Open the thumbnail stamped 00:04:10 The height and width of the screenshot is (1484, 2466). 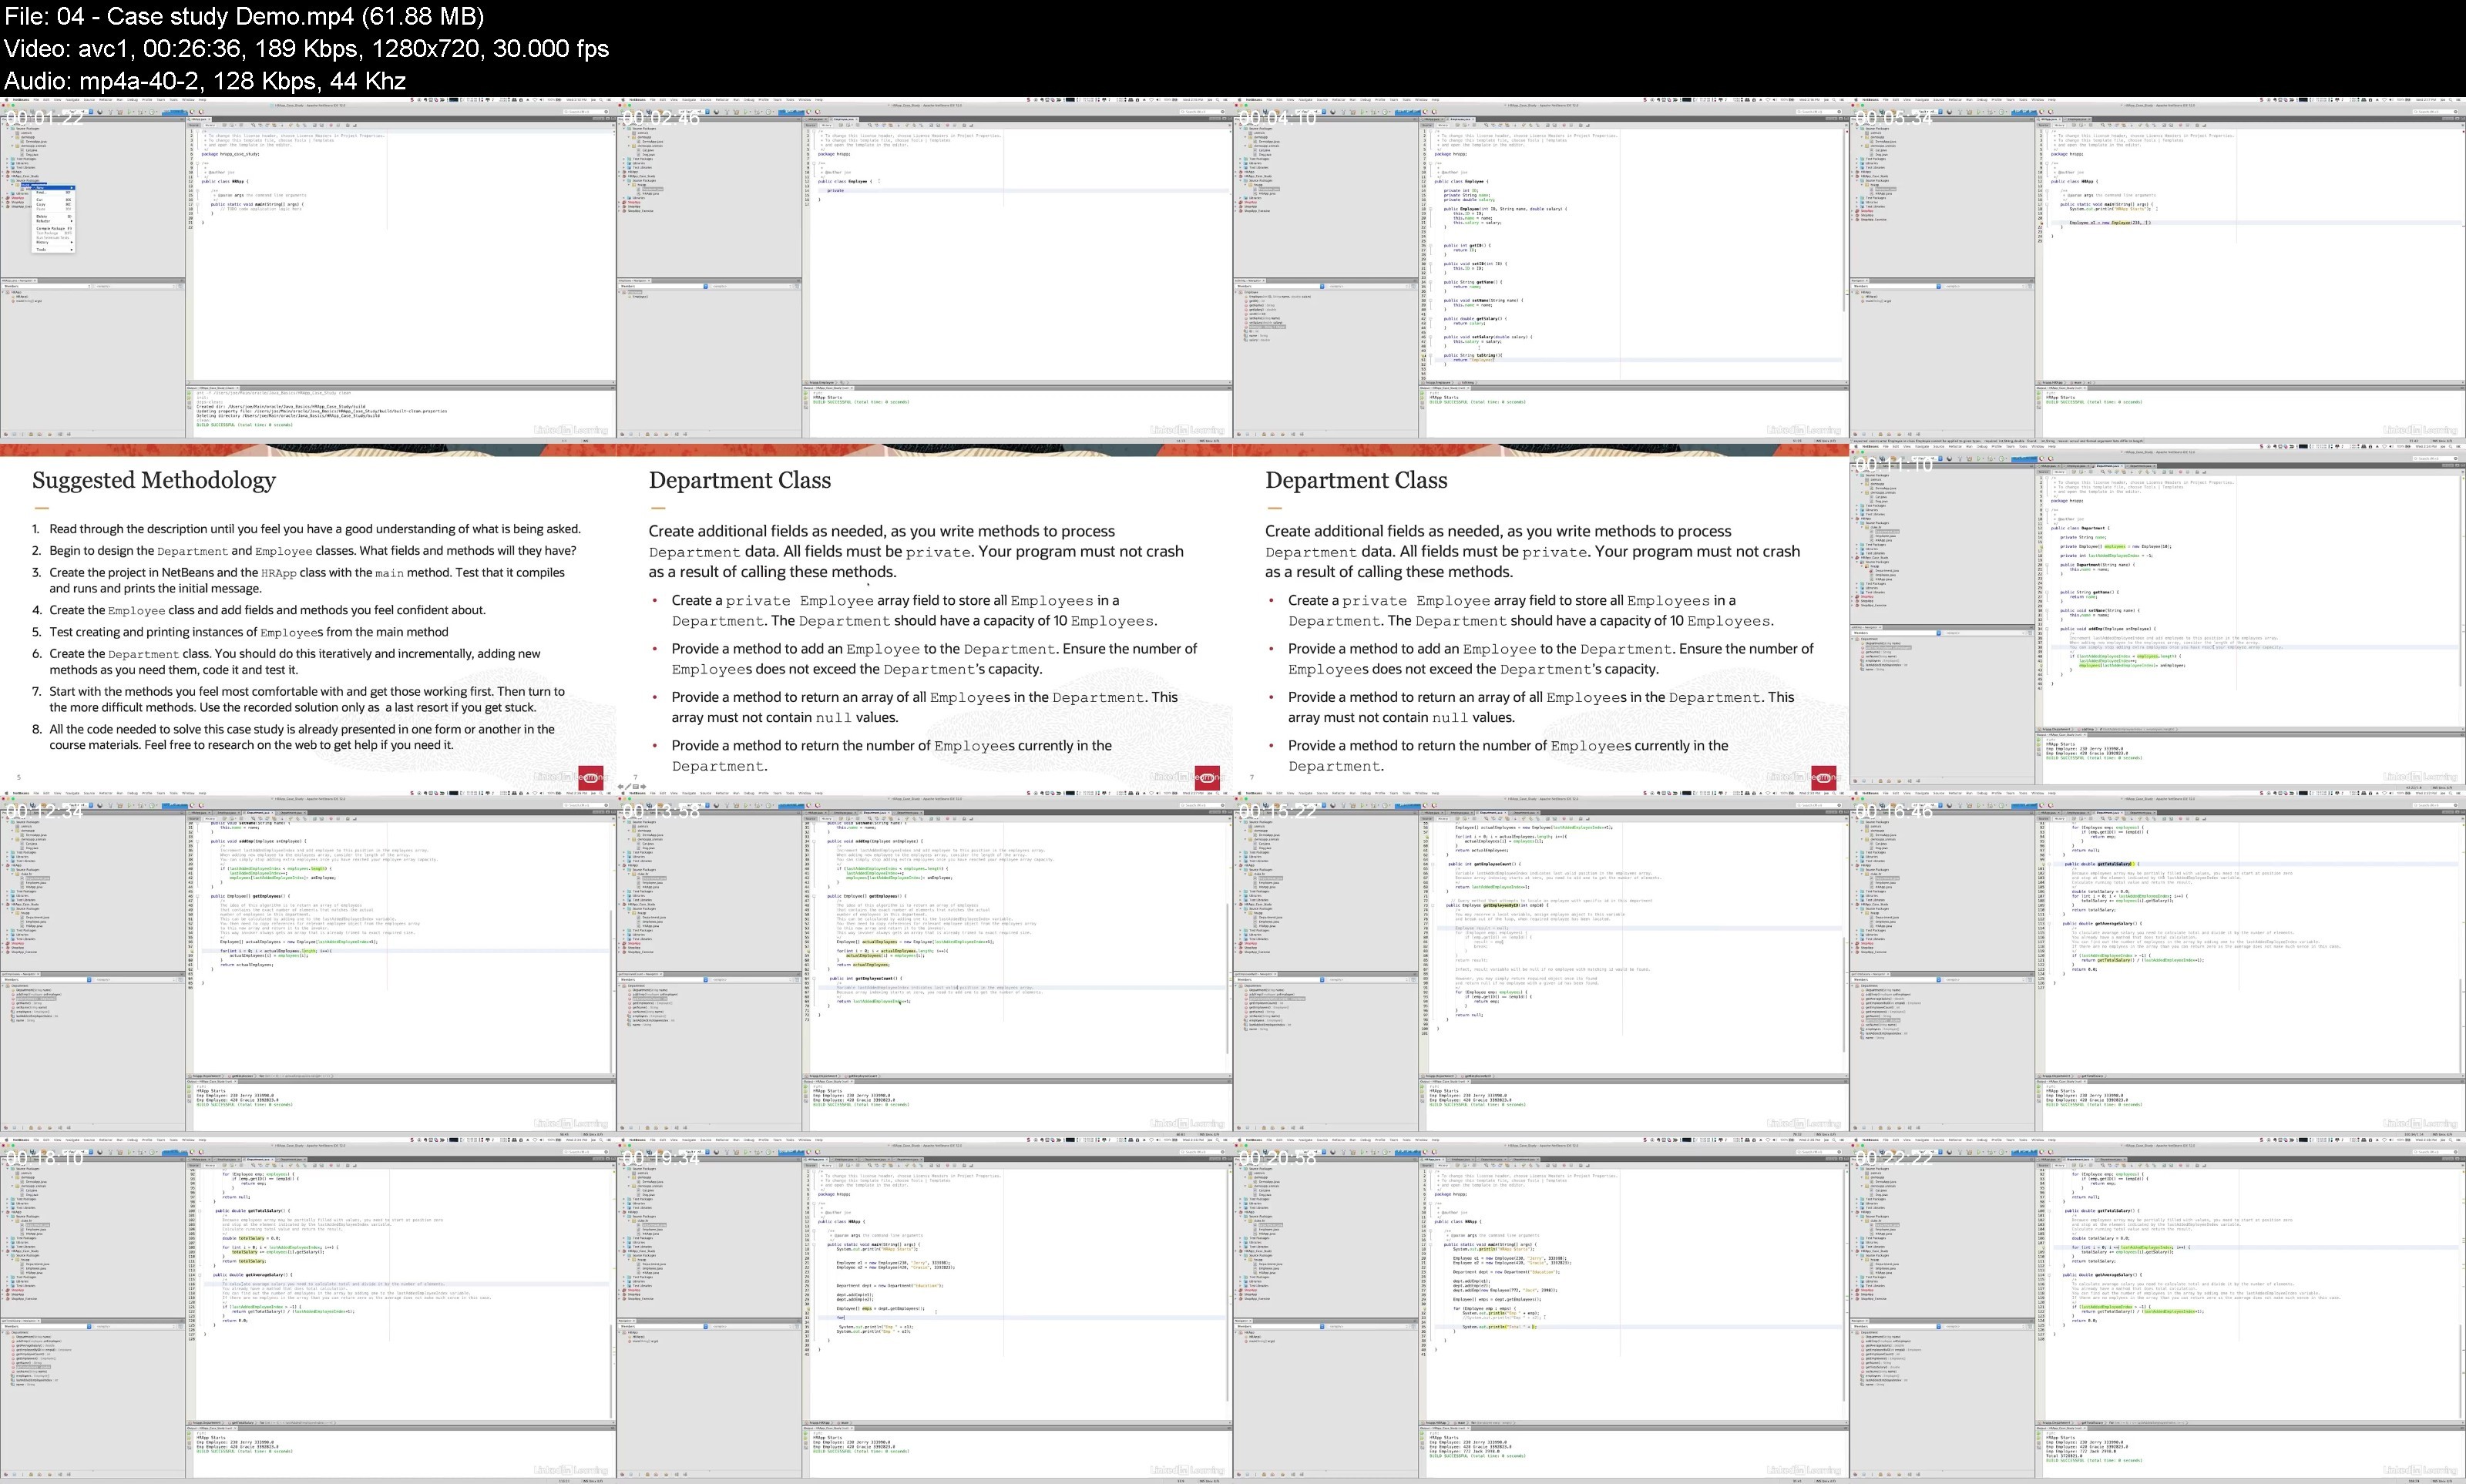coord(1541,270)
